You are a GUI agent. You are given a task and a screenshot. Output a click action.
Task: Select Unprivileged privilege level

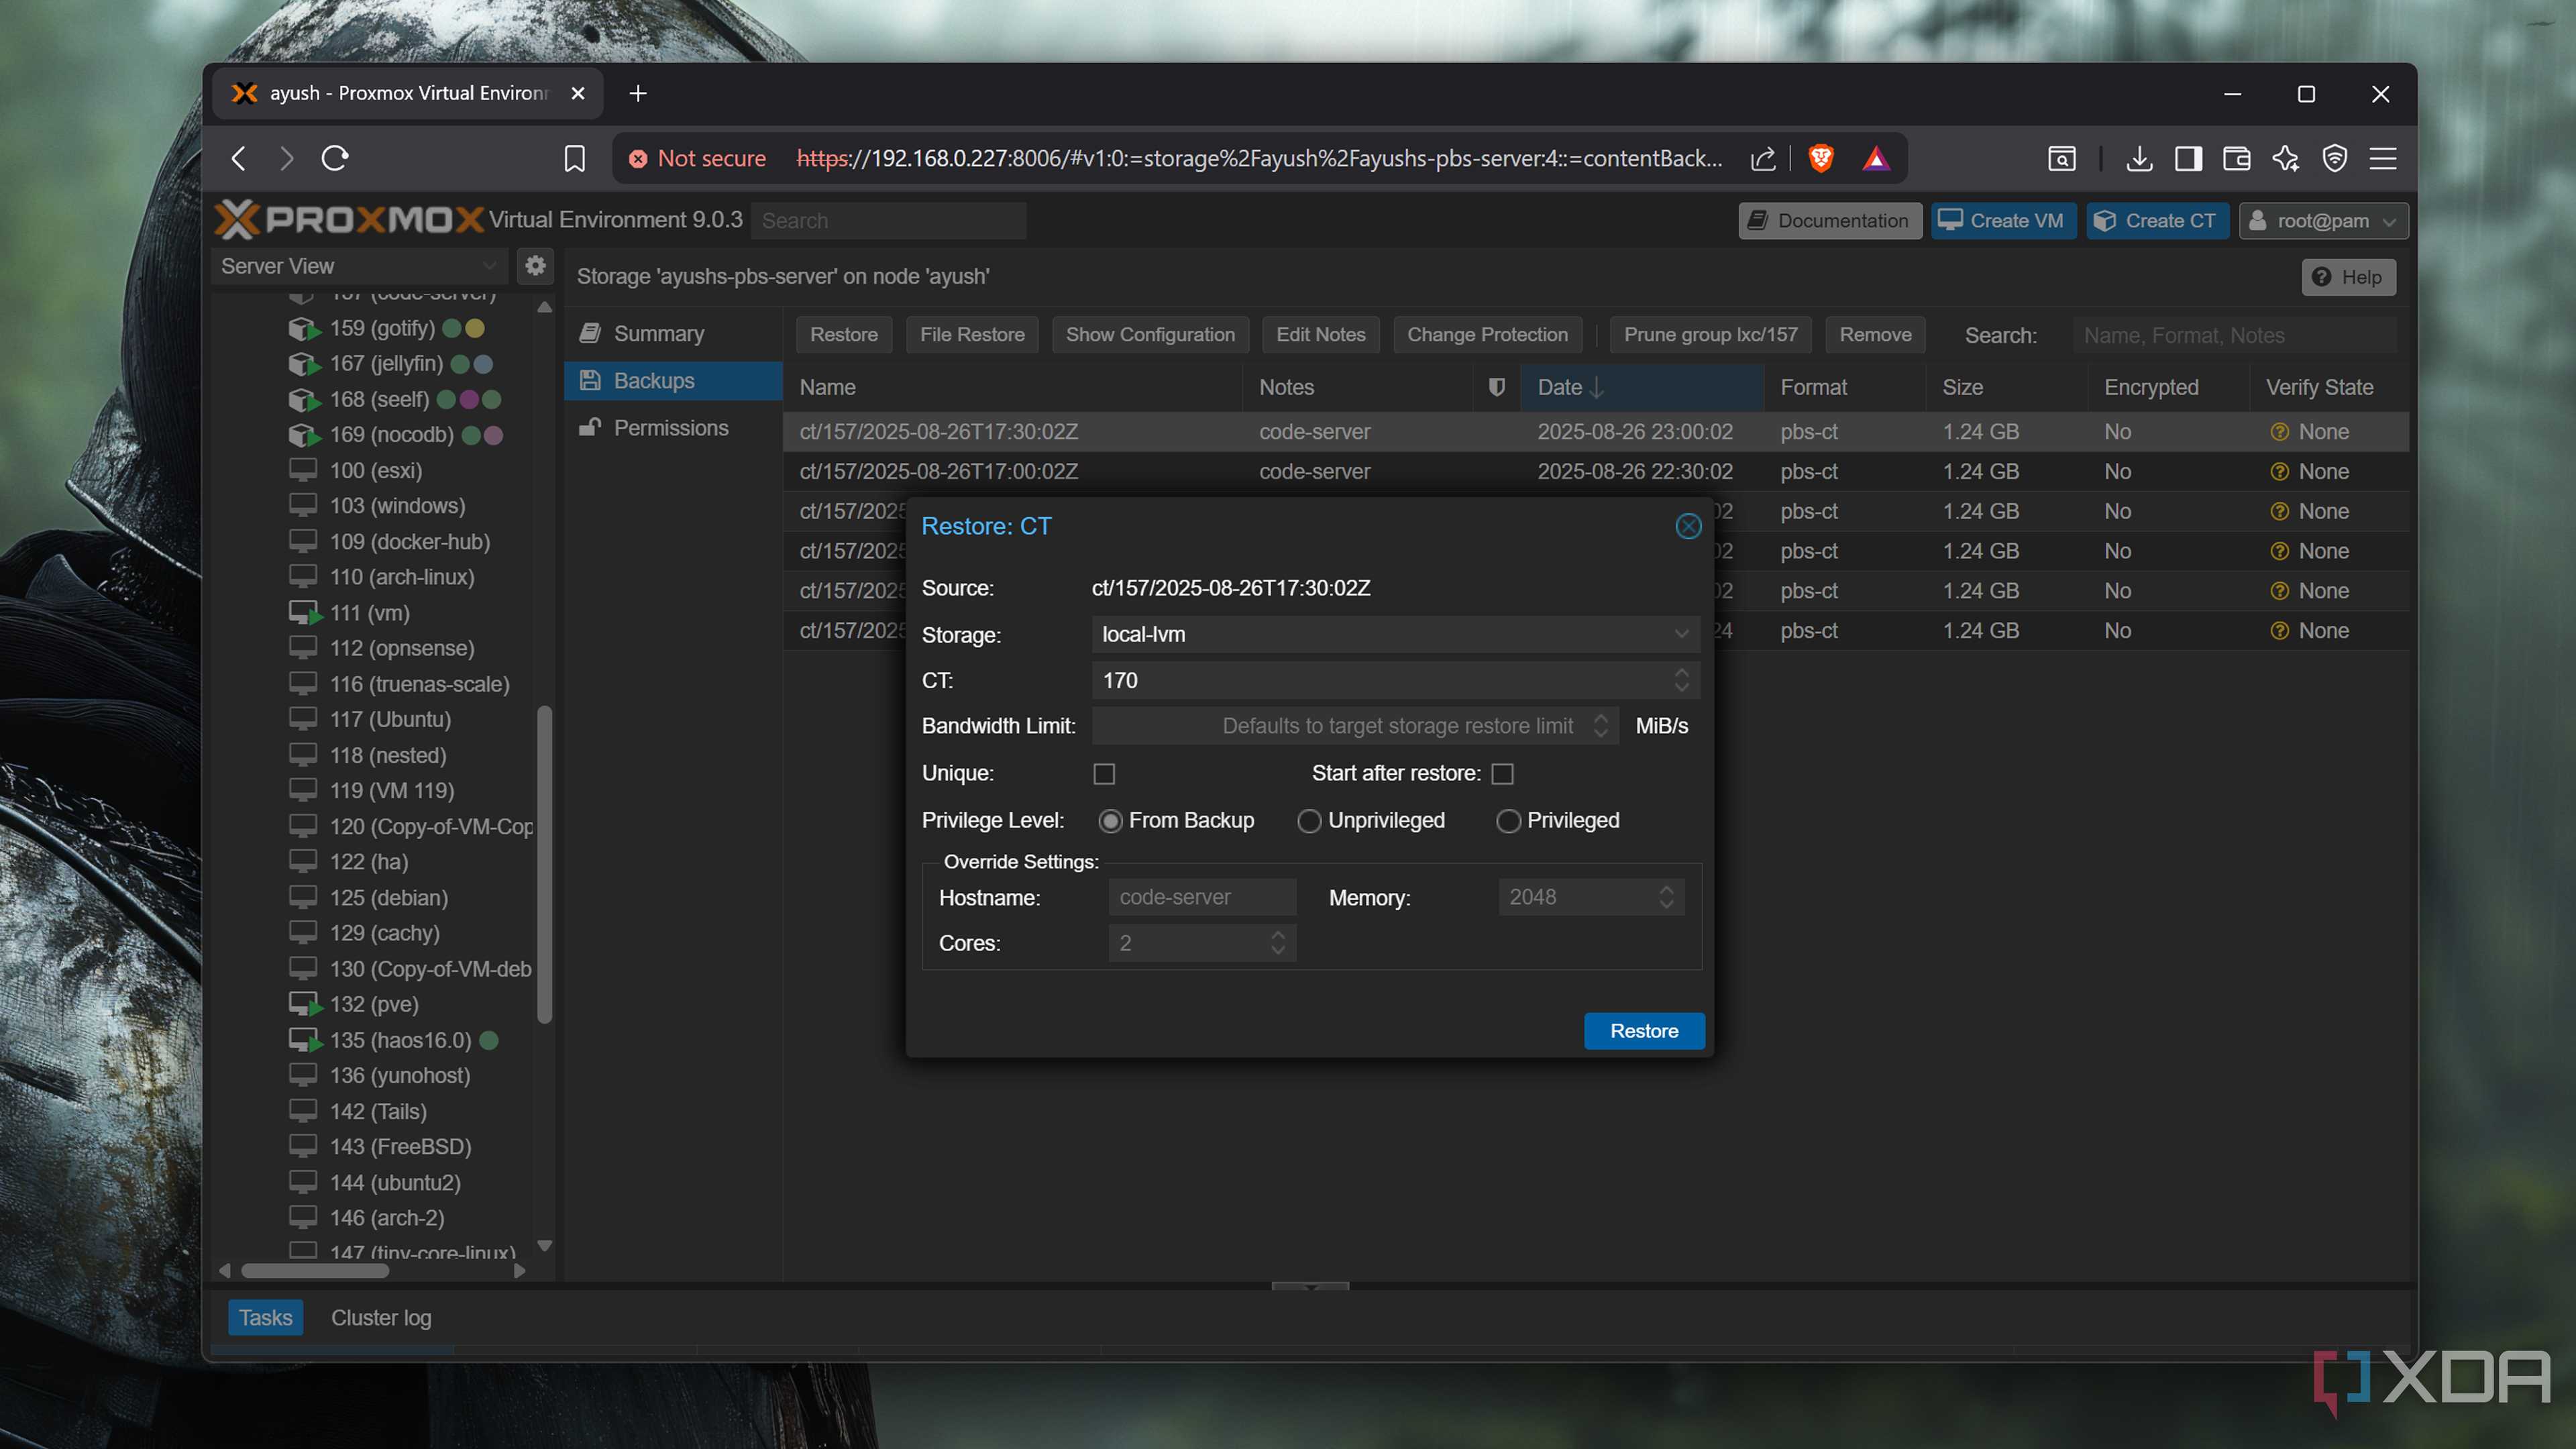(x=1309, y=821)
